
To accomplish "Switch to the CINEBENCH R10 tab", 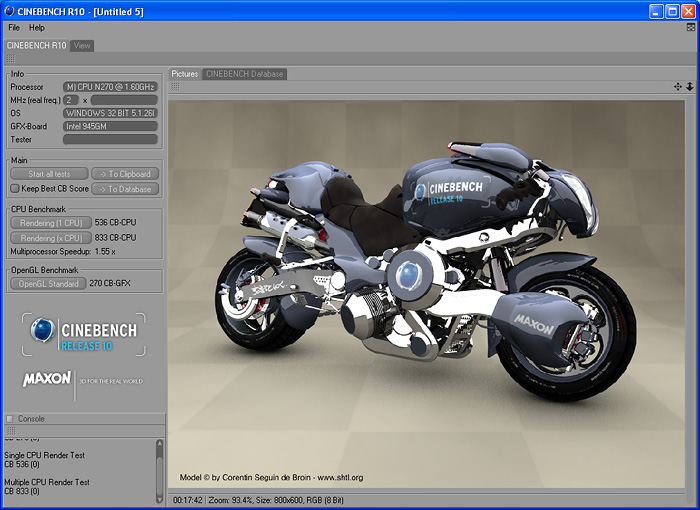I will pyautogui.click(x=37, y=46).
